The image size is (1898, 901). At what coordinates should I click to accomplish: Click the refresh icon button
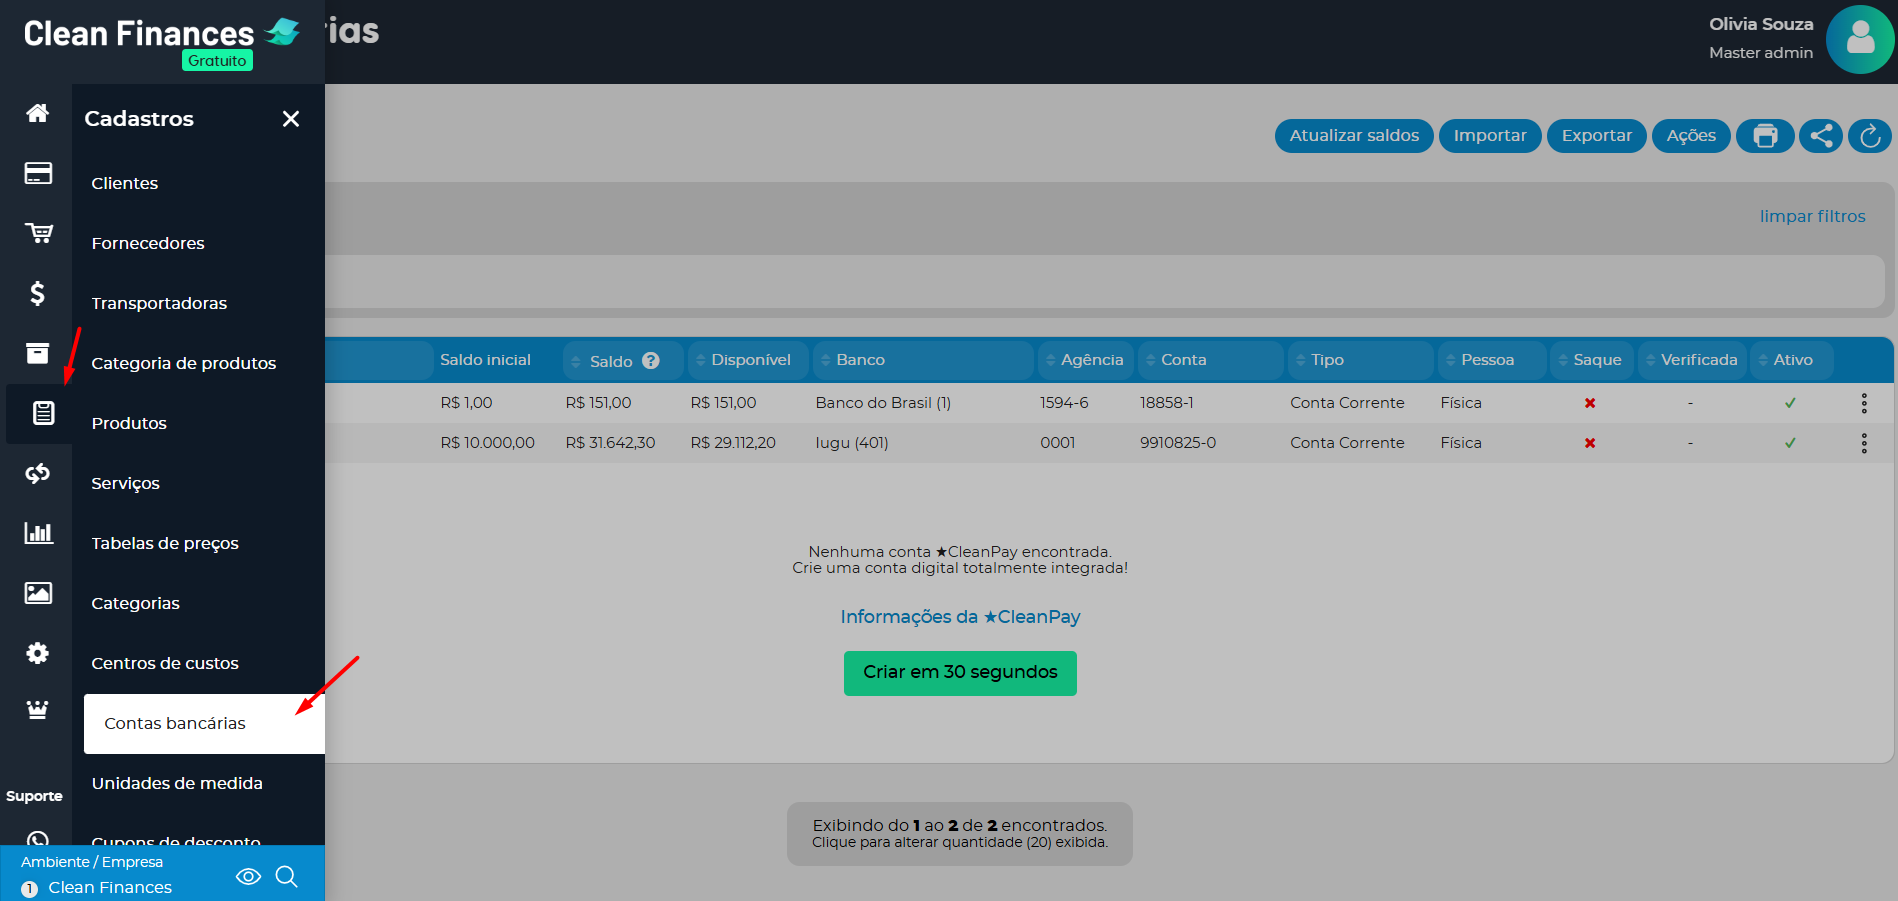pyautogui.click(x=1870, y=136)
